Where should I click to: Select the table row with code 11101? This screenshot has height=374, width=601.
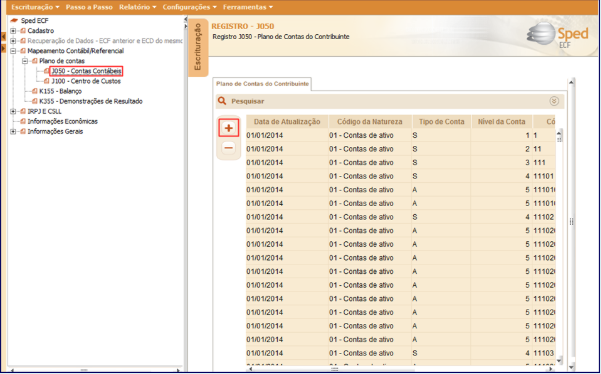pyautogui.click(x=401, y=176)
